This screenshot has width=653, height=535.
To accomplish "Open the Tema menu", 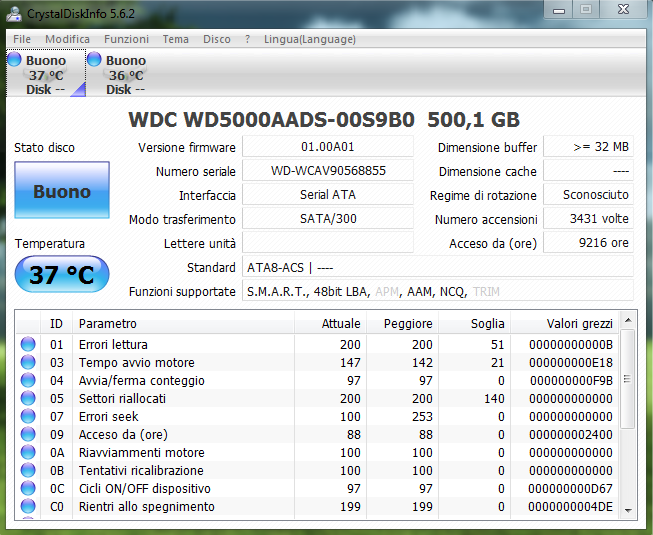I will click(x=175, y=39).
